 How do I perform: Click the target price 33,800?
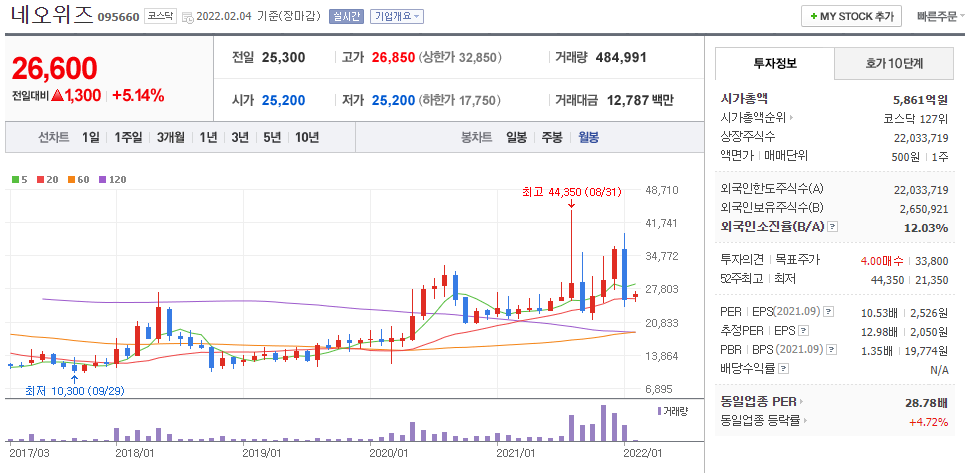click(x=932, y=261)
